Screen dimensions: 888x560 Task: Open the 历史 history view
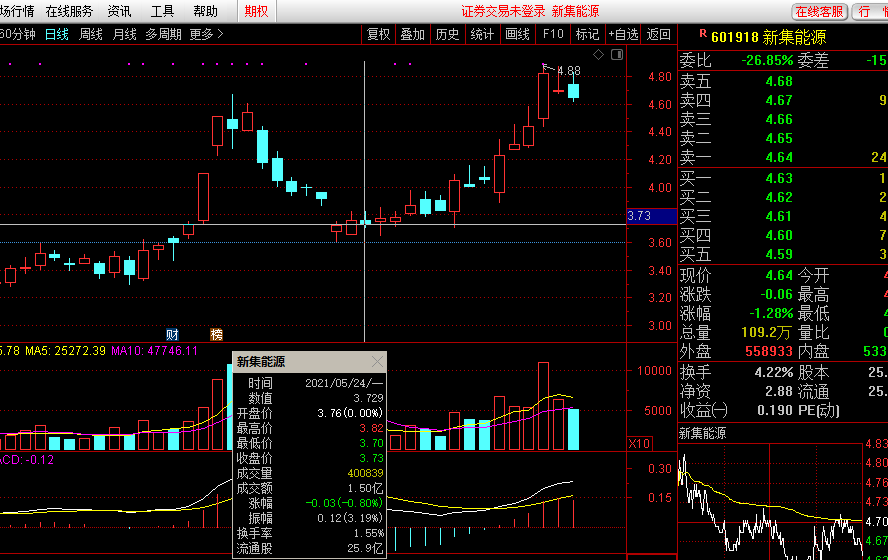click(447, 35)
